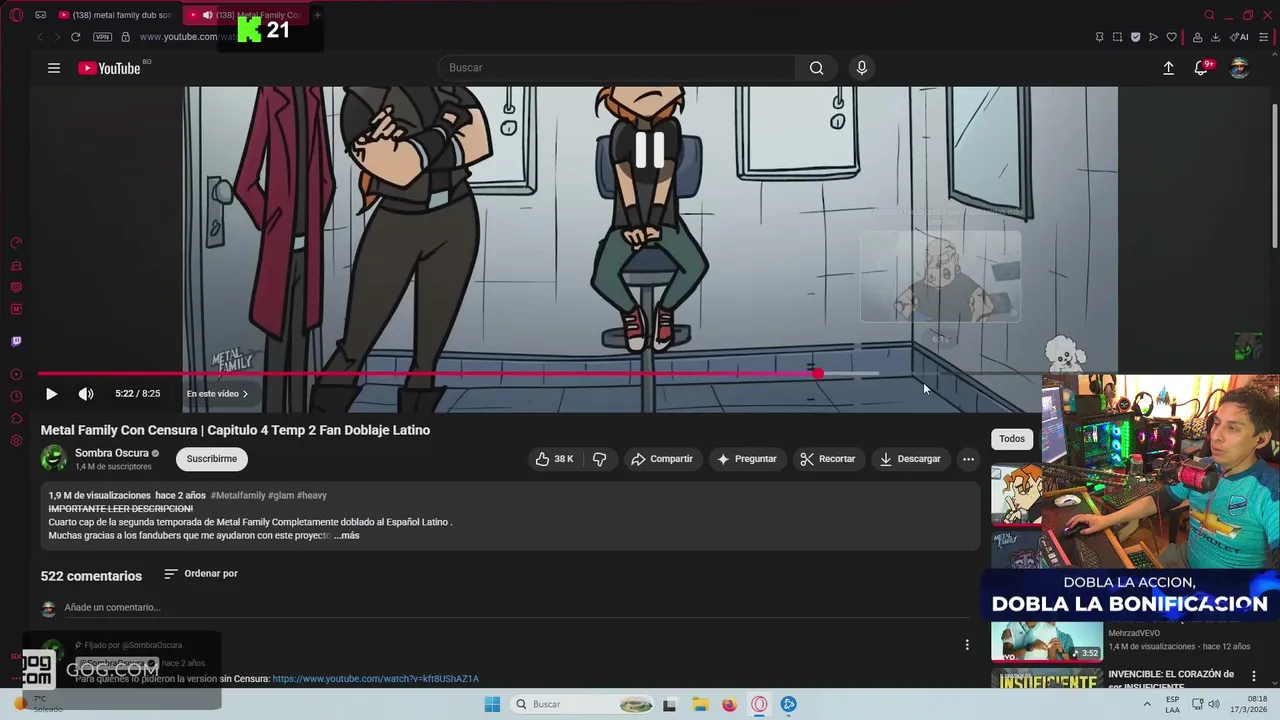This screenshot has height=720, width=1280.
Task: Open more video actions menu
Action: point(968,459)
